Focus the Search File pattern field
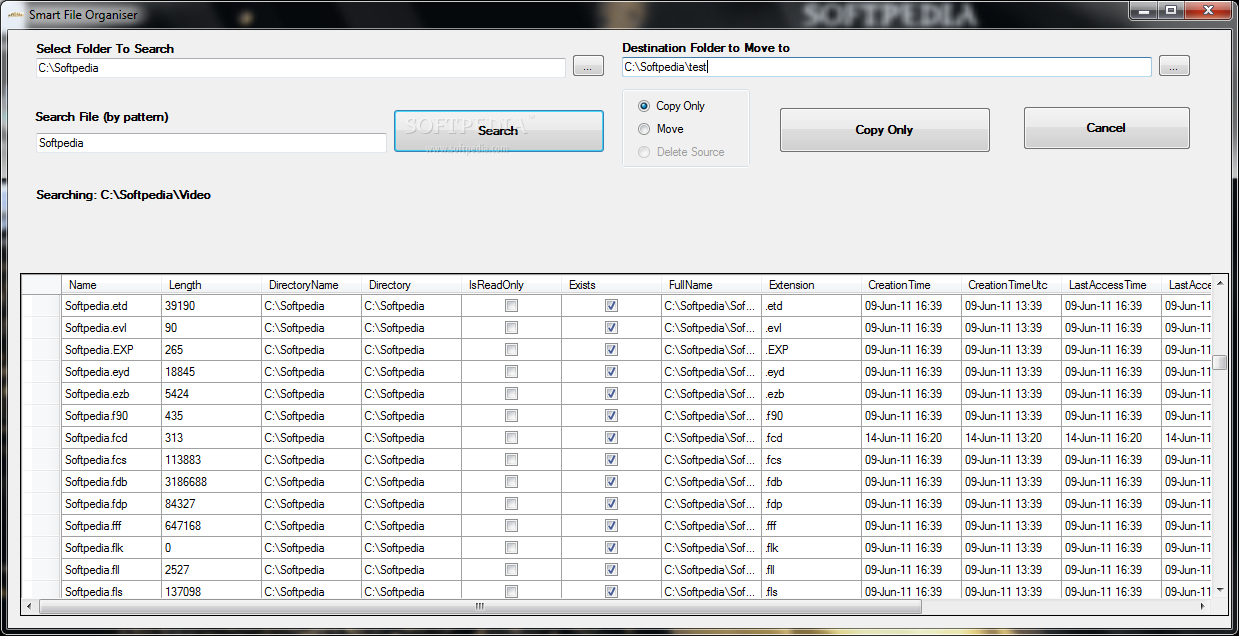The width and height of the screenshot is (1239, 636). click(x=211, y=143)
